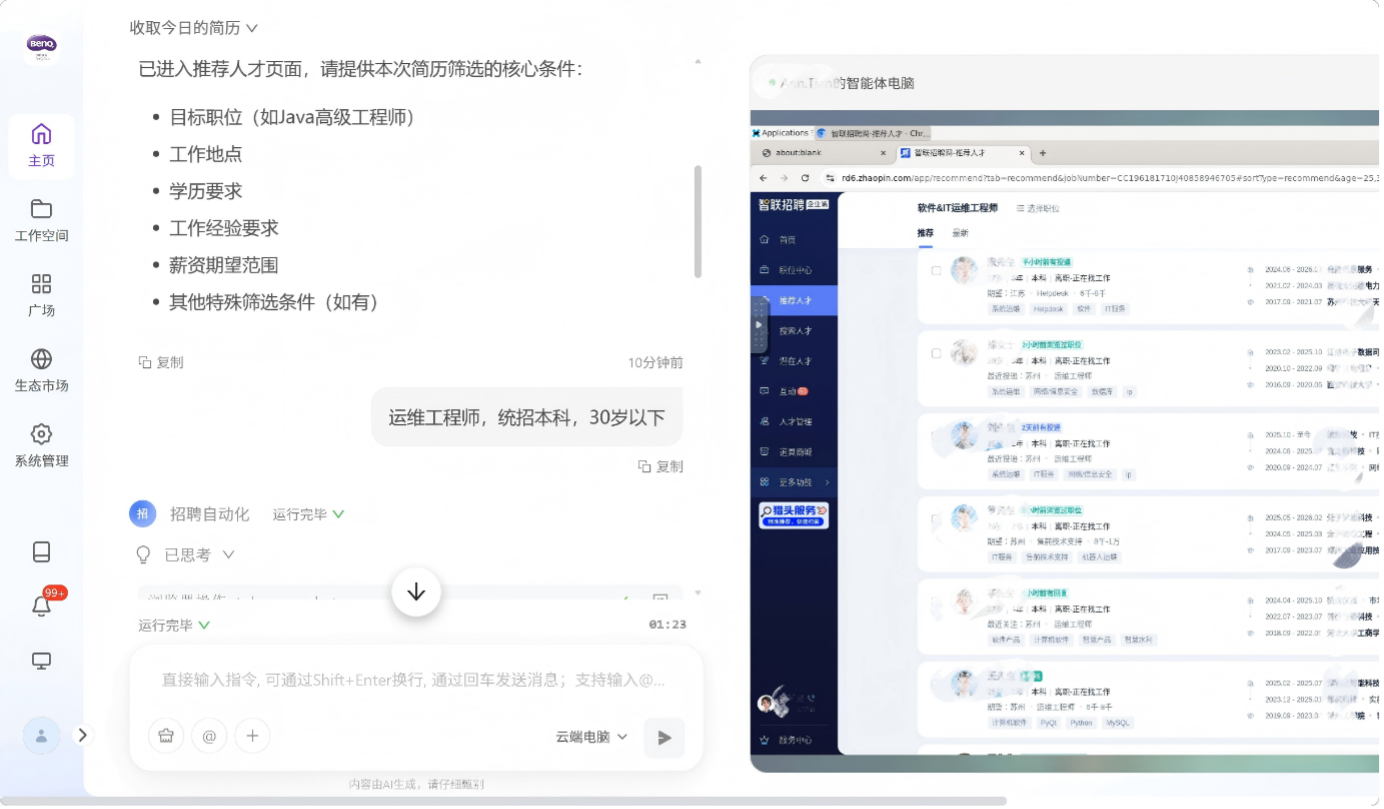Click the monitor icon in left sidebar

coord(41,661)
